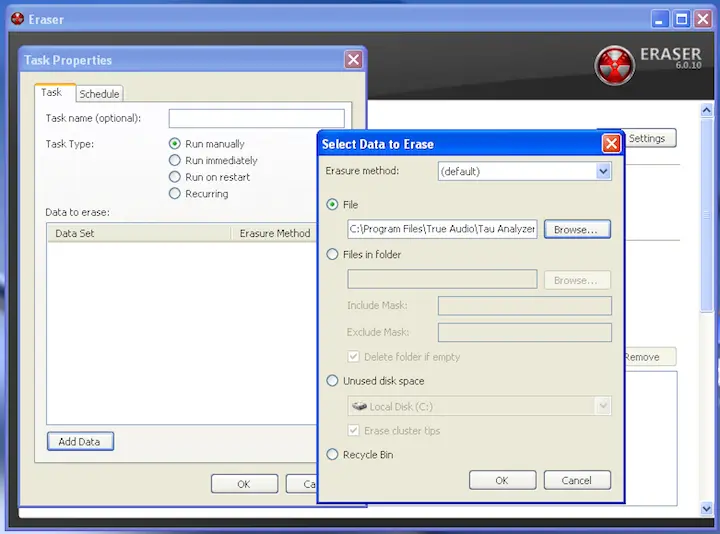The image size is (720, 534).
Task: Choose Run on restart task type
Action: coord(175,177)
